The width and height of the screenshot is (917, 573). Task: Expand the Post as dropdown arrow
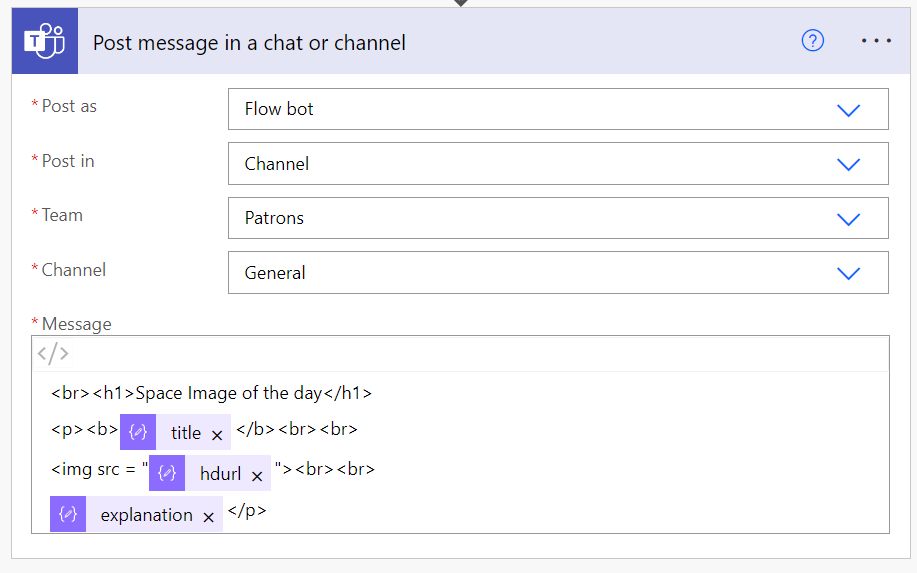coord(848,110)
